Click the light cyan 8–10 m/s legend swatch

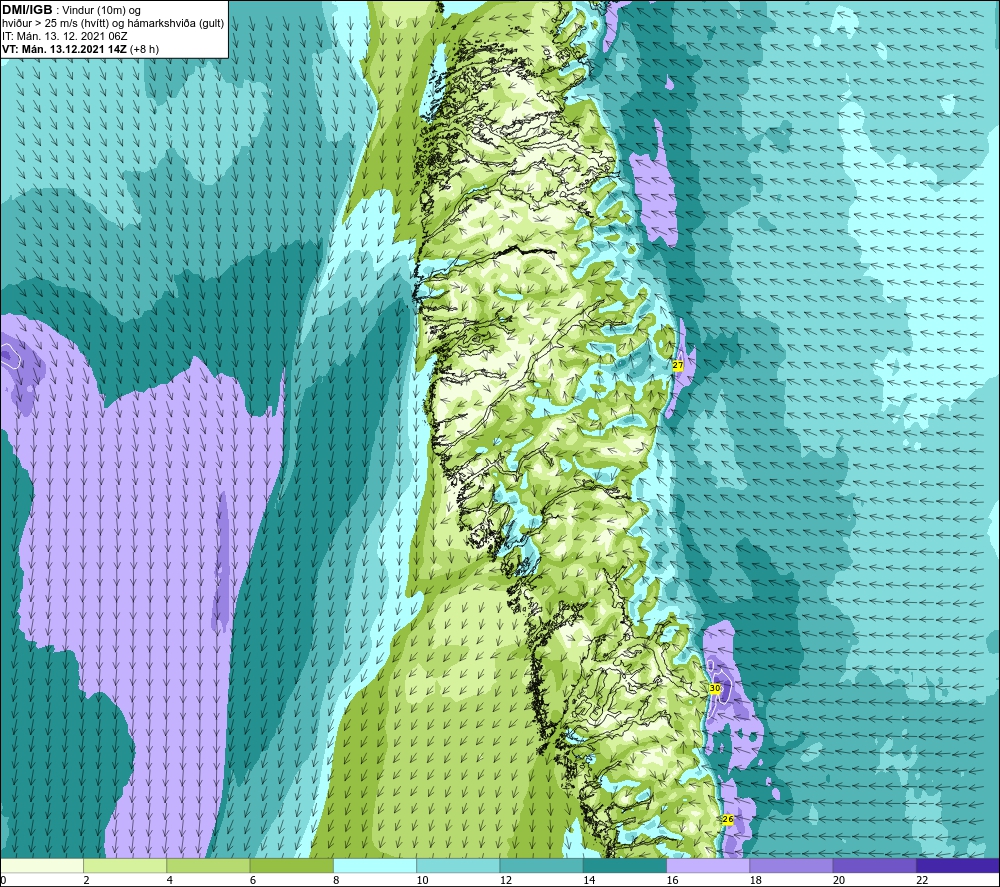click(x=375, y=865)
